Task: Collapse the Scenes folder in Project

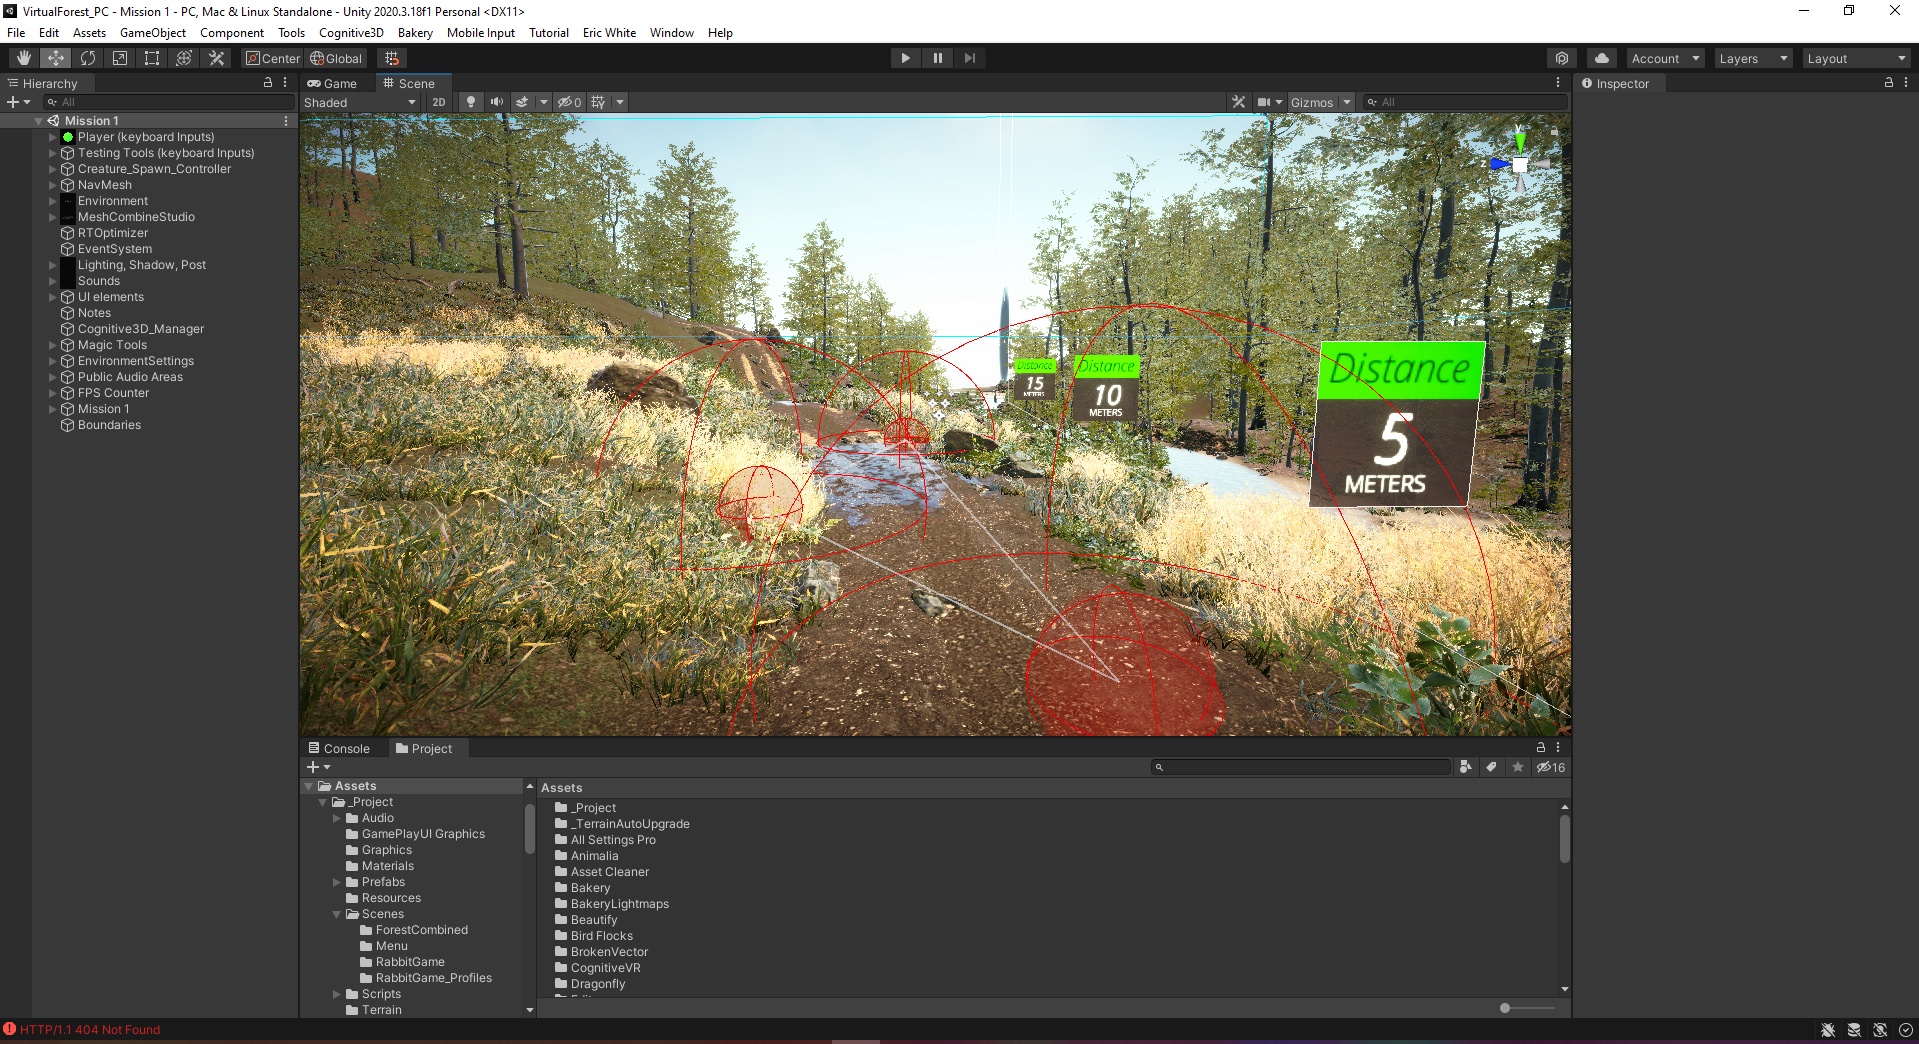Action: tap(337, 914)
